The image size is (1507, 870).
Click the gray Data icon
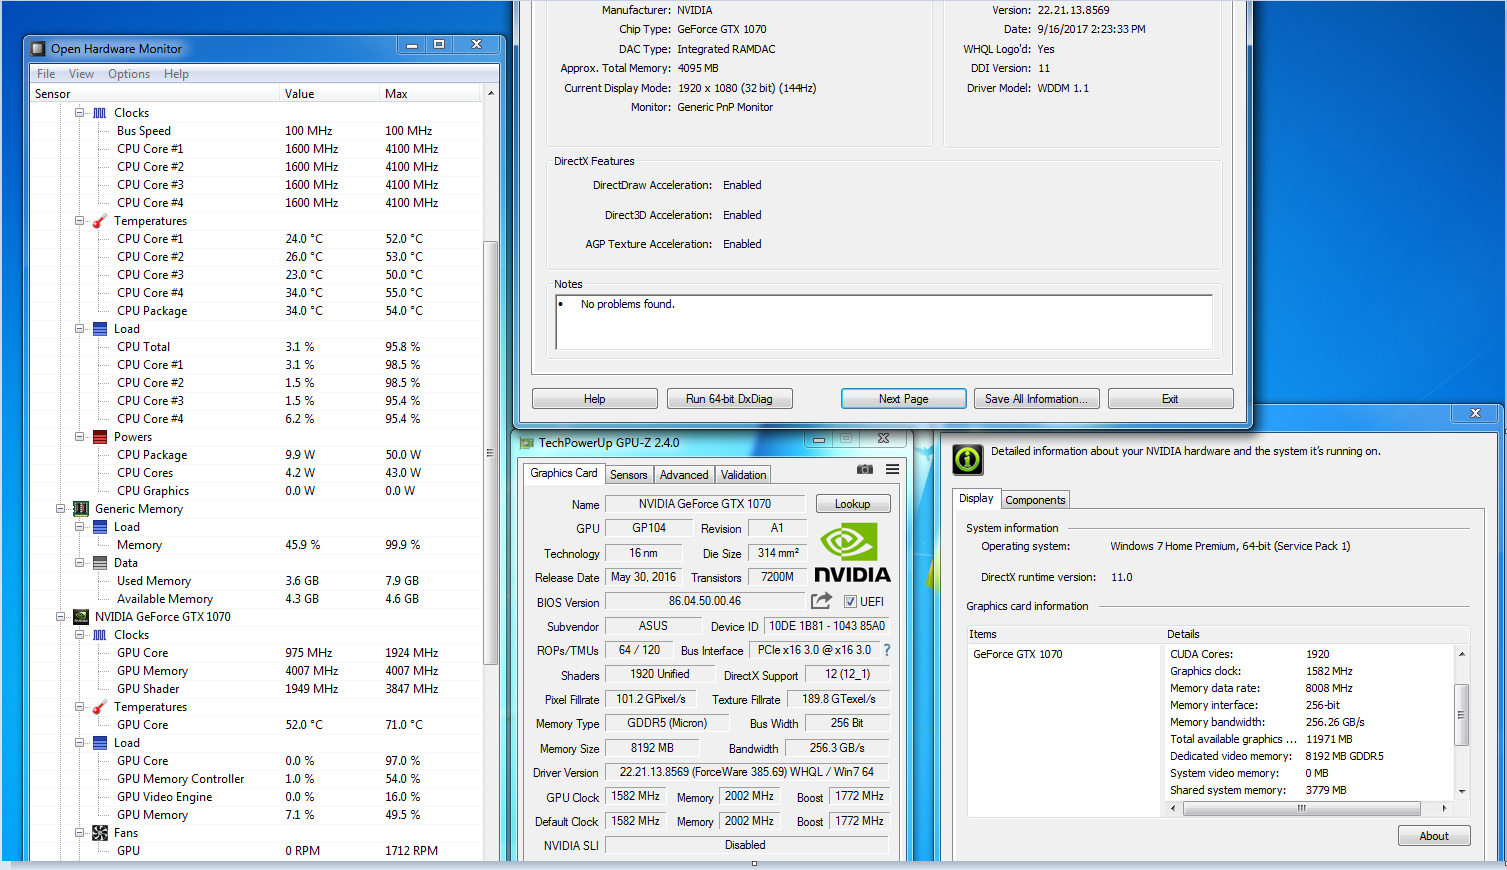click(x=100, y=563)
